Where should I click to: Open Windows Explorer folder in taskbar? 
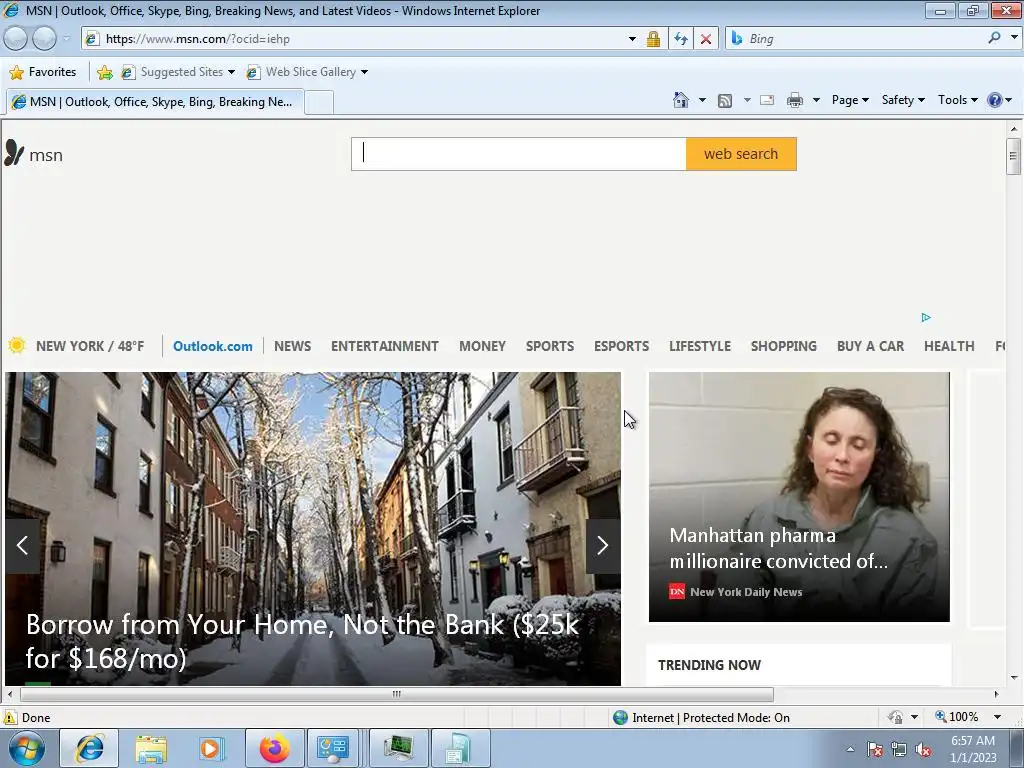click(x=152, y=749)
